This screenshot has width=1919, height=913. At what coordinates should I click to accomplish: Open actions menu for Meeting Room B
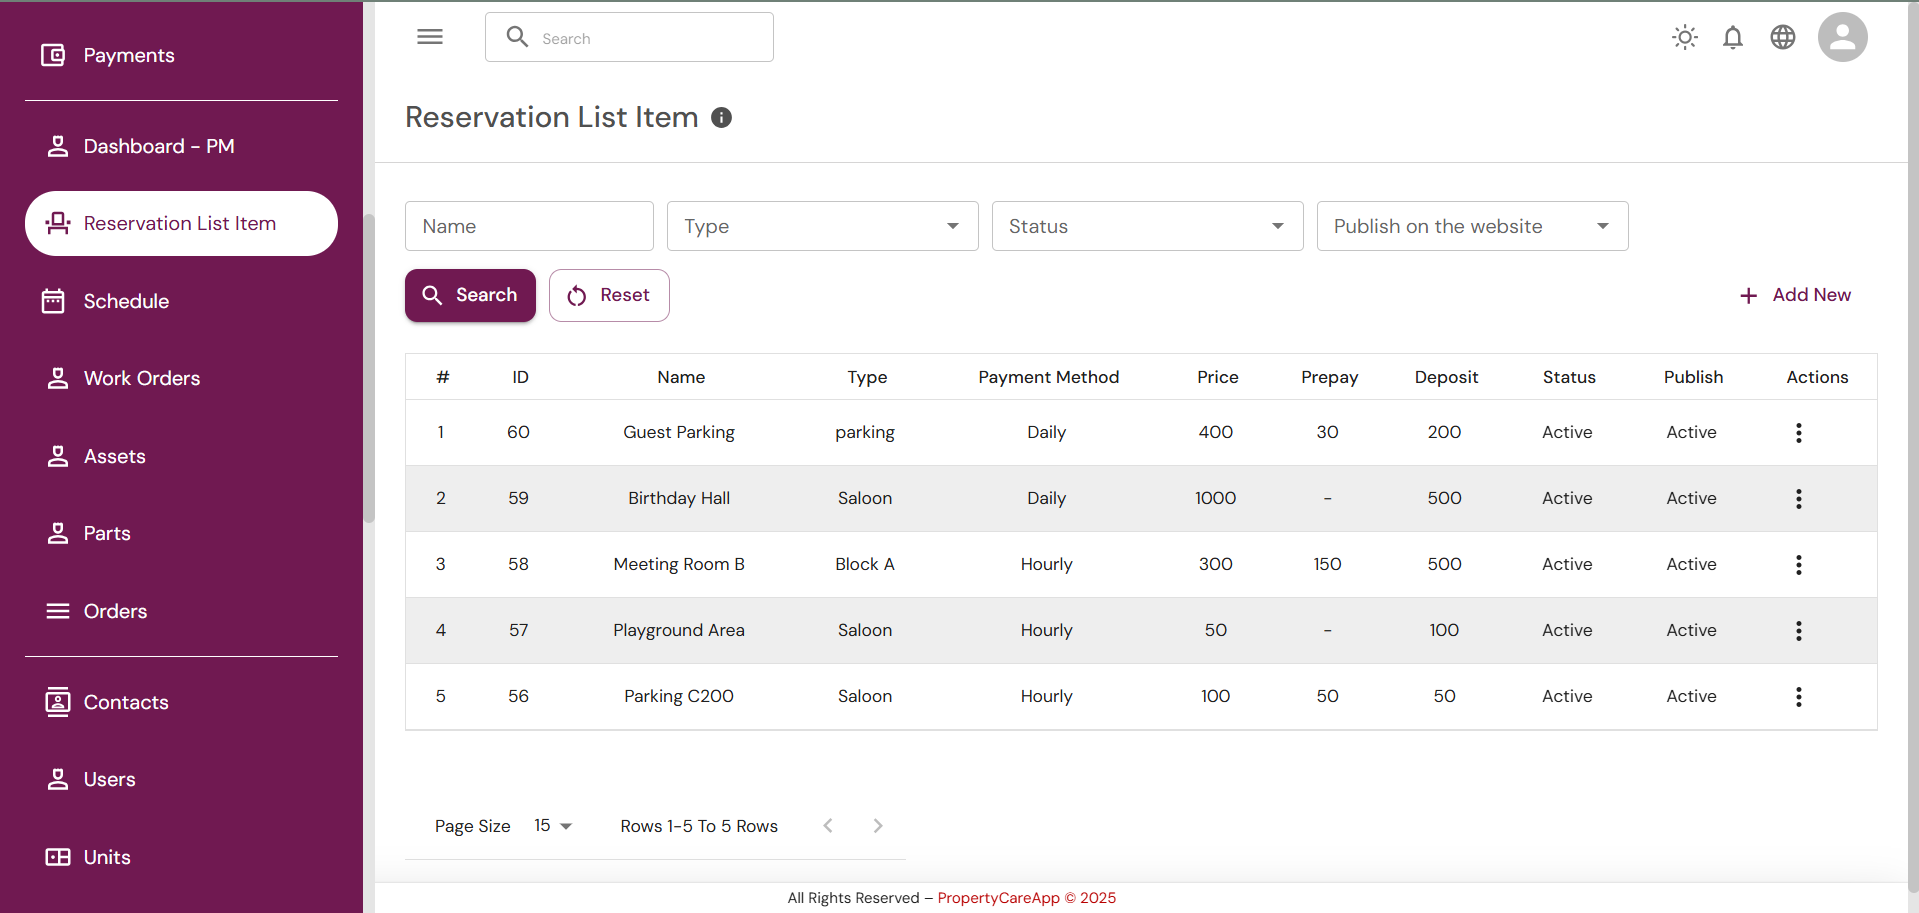coord(1798,565)
